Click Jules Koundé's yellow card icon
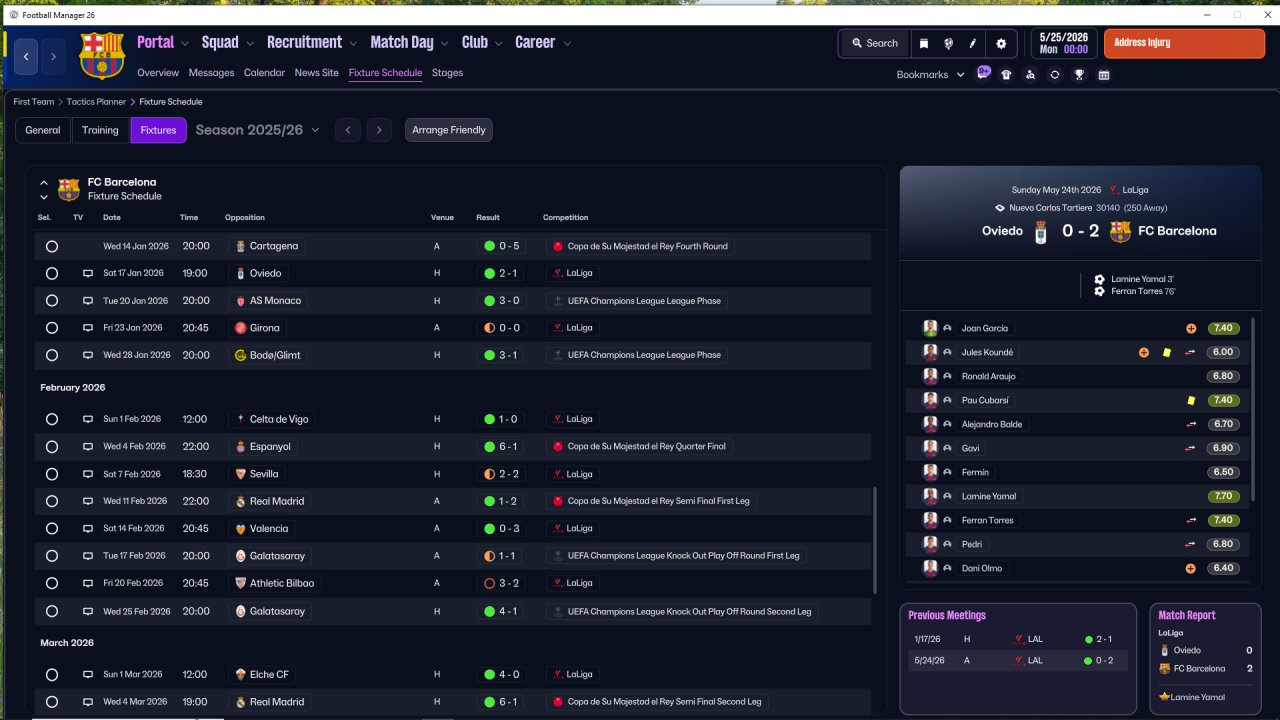1280x720 pixels. click(x=1166, y=352)
